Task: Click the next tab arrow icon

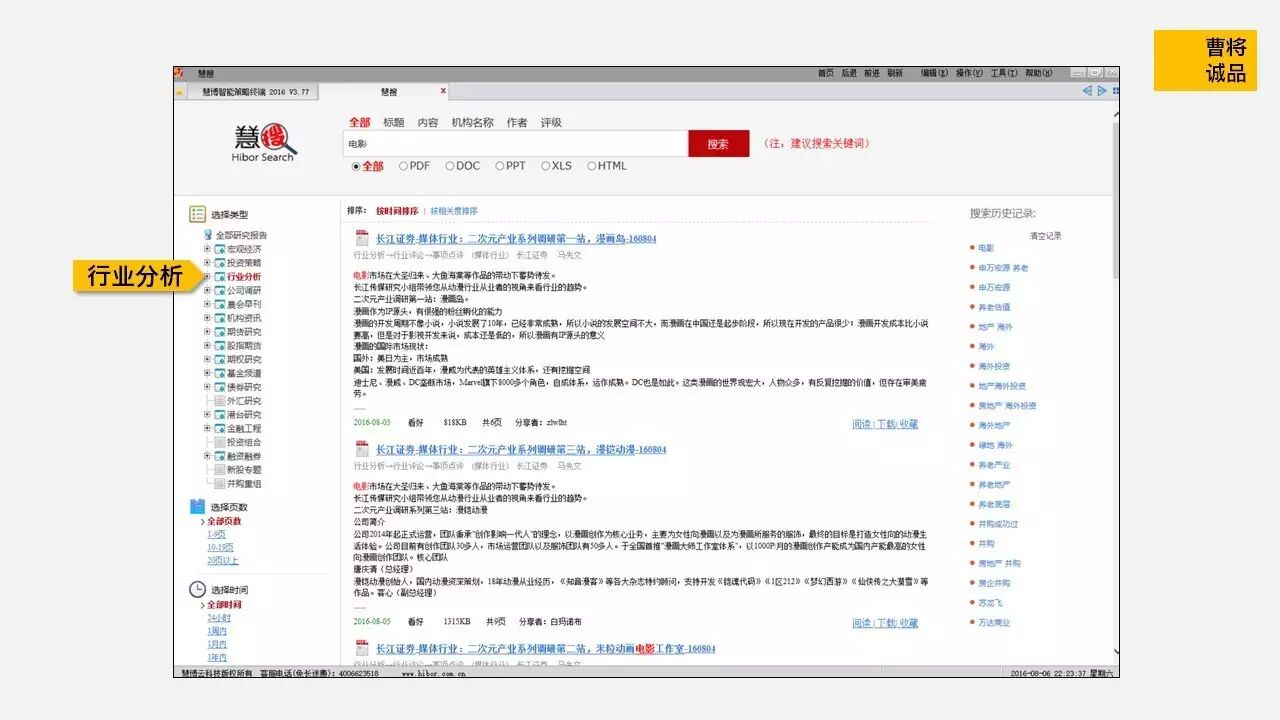Action: (x=1102, y=91)
